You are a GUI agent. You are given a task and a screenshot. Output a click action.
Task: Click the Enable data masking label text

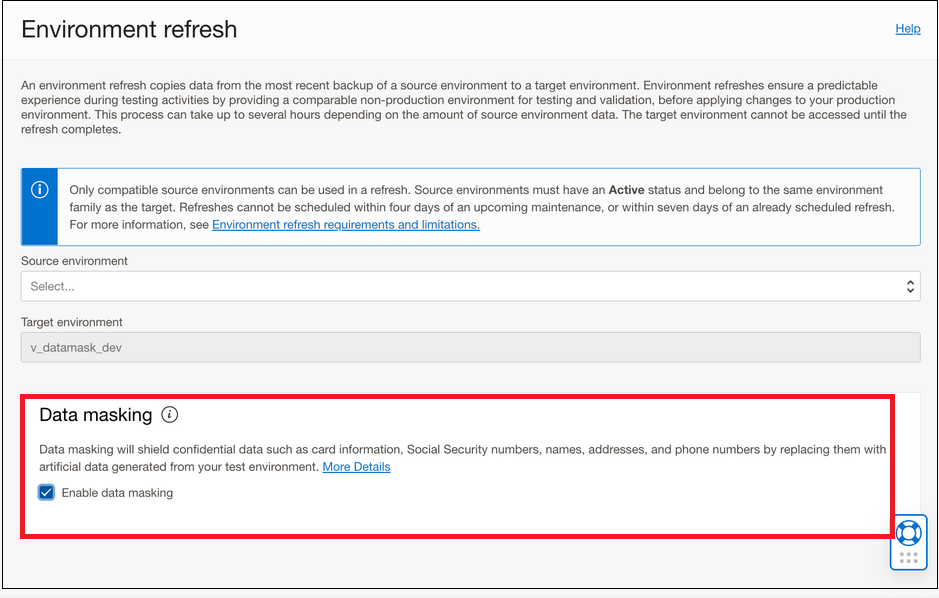tap(117, 493)
